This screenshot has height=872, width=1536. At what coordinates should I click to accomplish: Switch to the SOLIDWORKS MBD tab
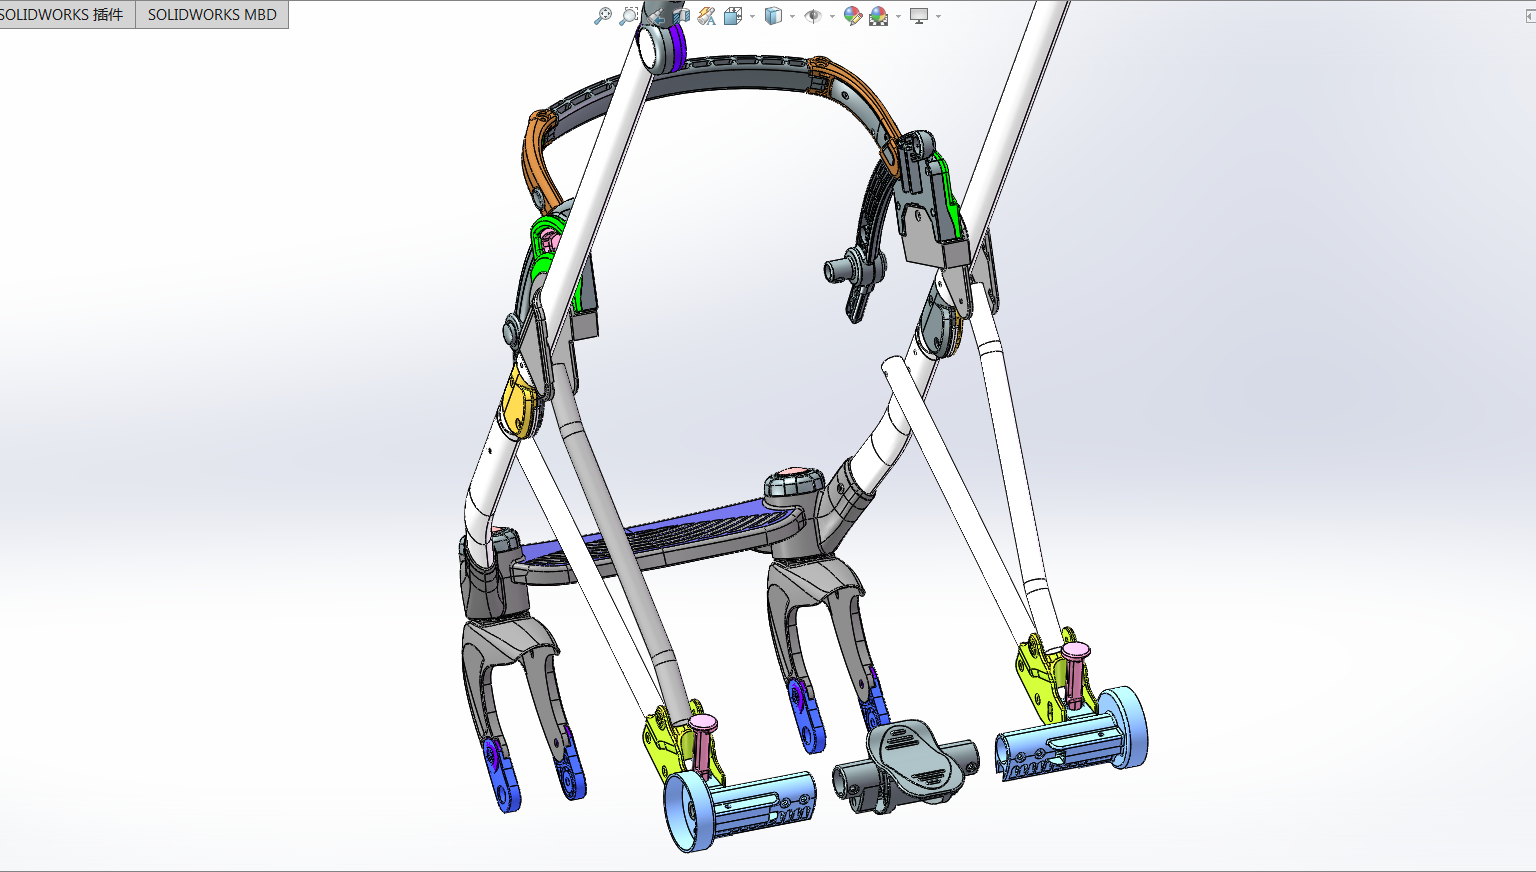(212, 14)
